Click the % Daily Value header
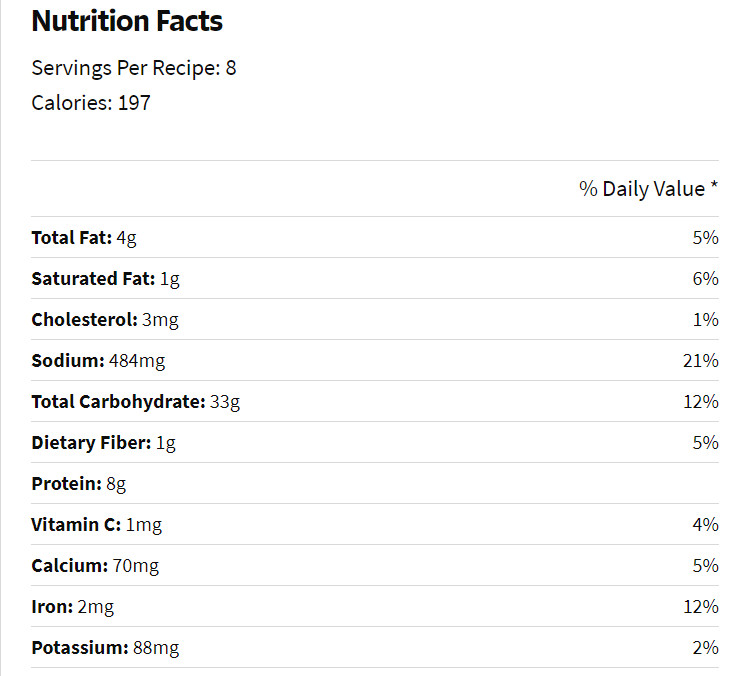 [649, 189]
